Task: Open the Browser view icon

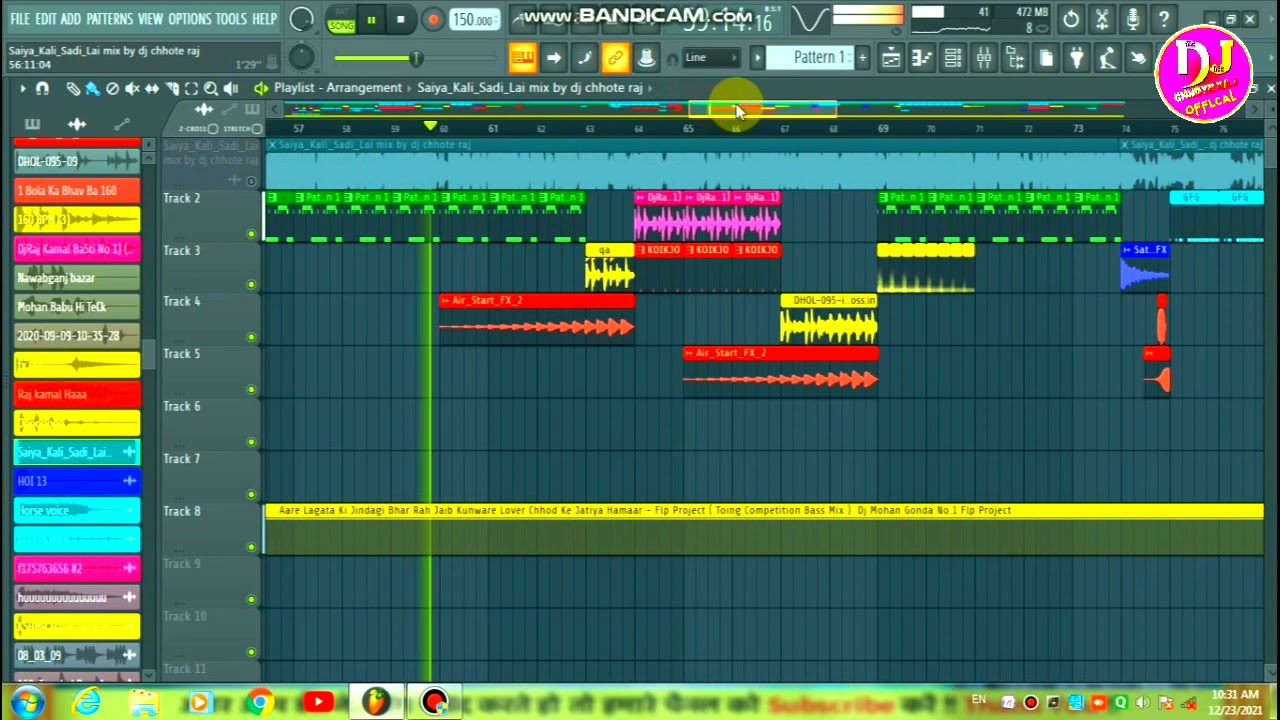Action: 1015,58
